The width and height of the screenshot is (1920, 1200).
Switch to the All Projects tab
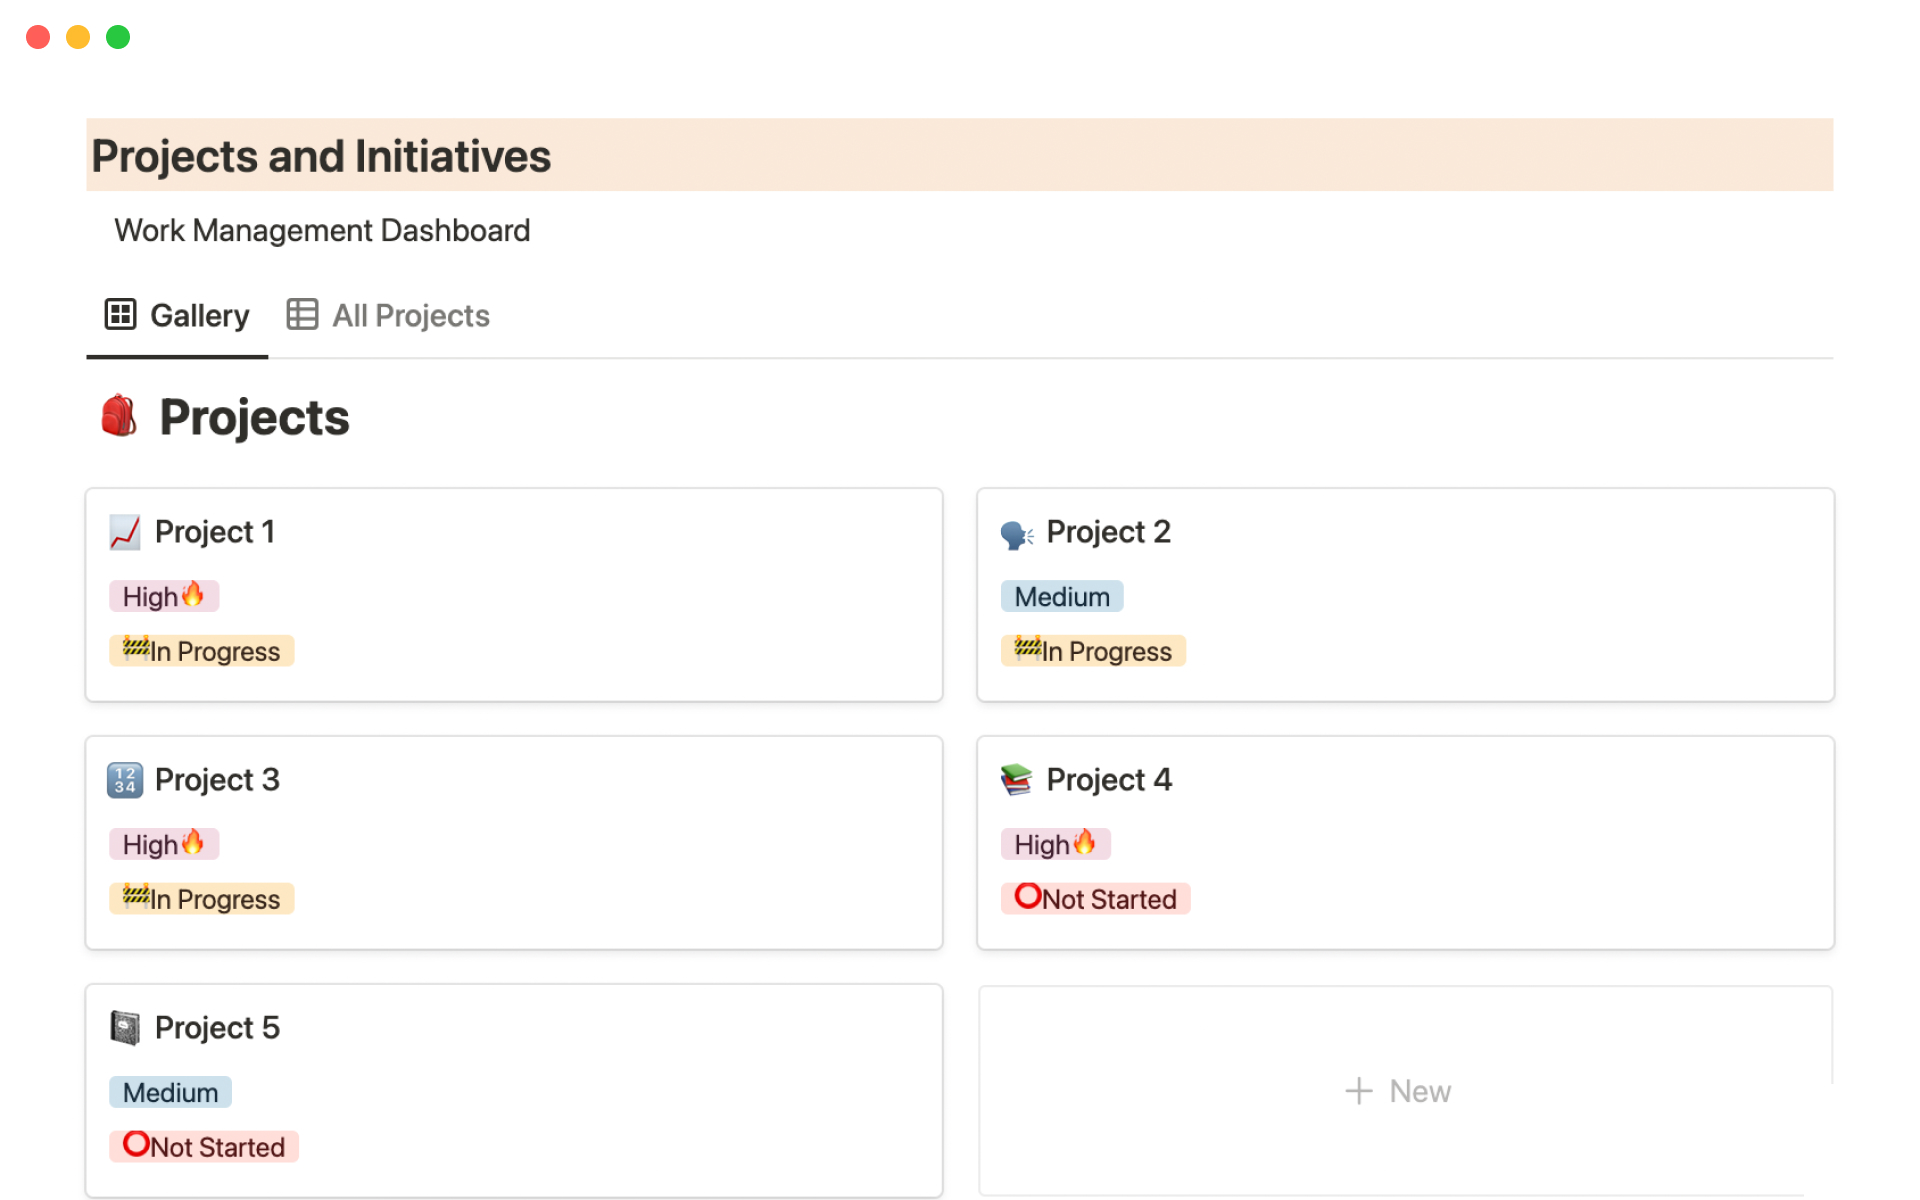pyautogui.click(x=410, y=316)
